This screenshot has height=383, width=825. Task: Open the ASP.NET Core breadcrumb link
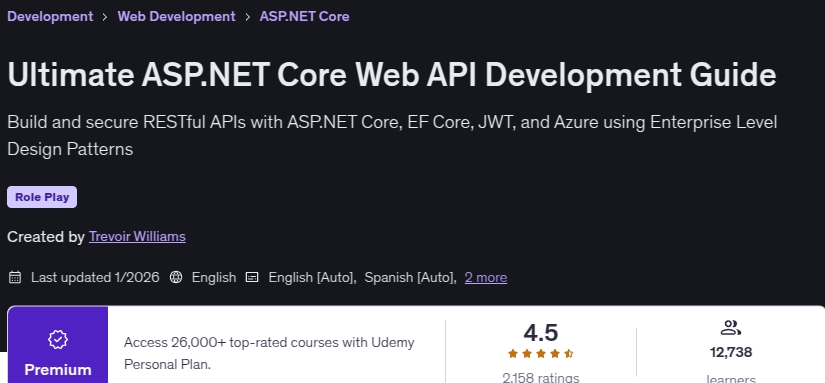[x=304, y=16]
